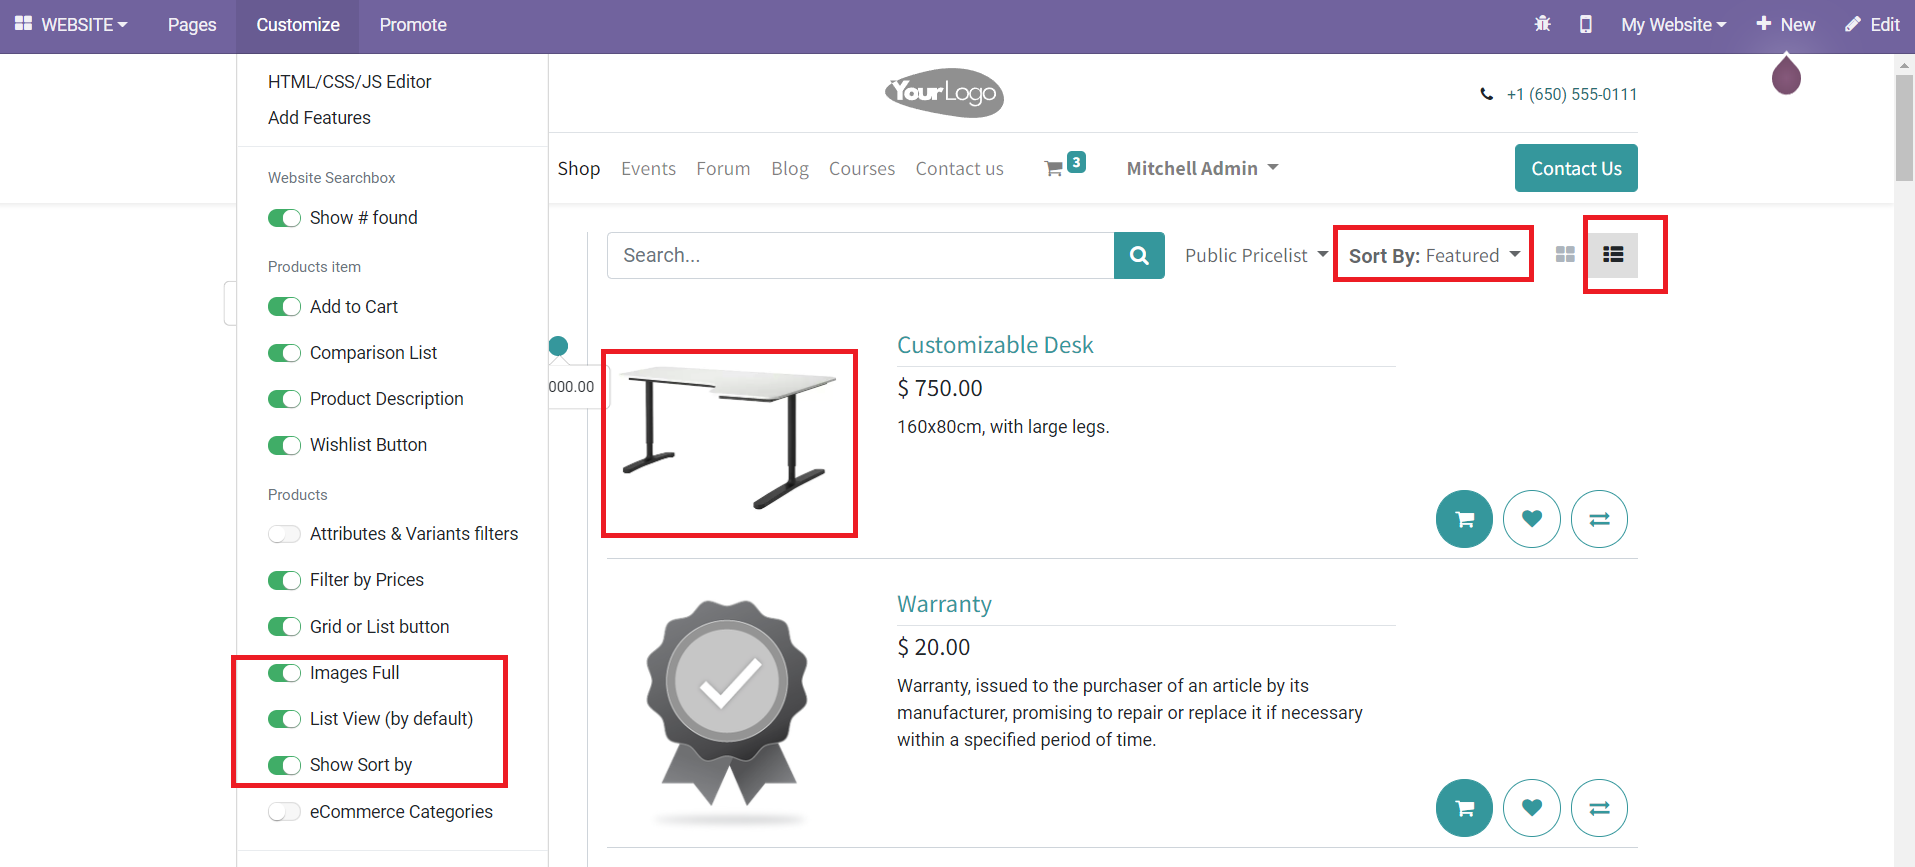Click the compare arrows icon for Customizable Desk

[1598, 519]
